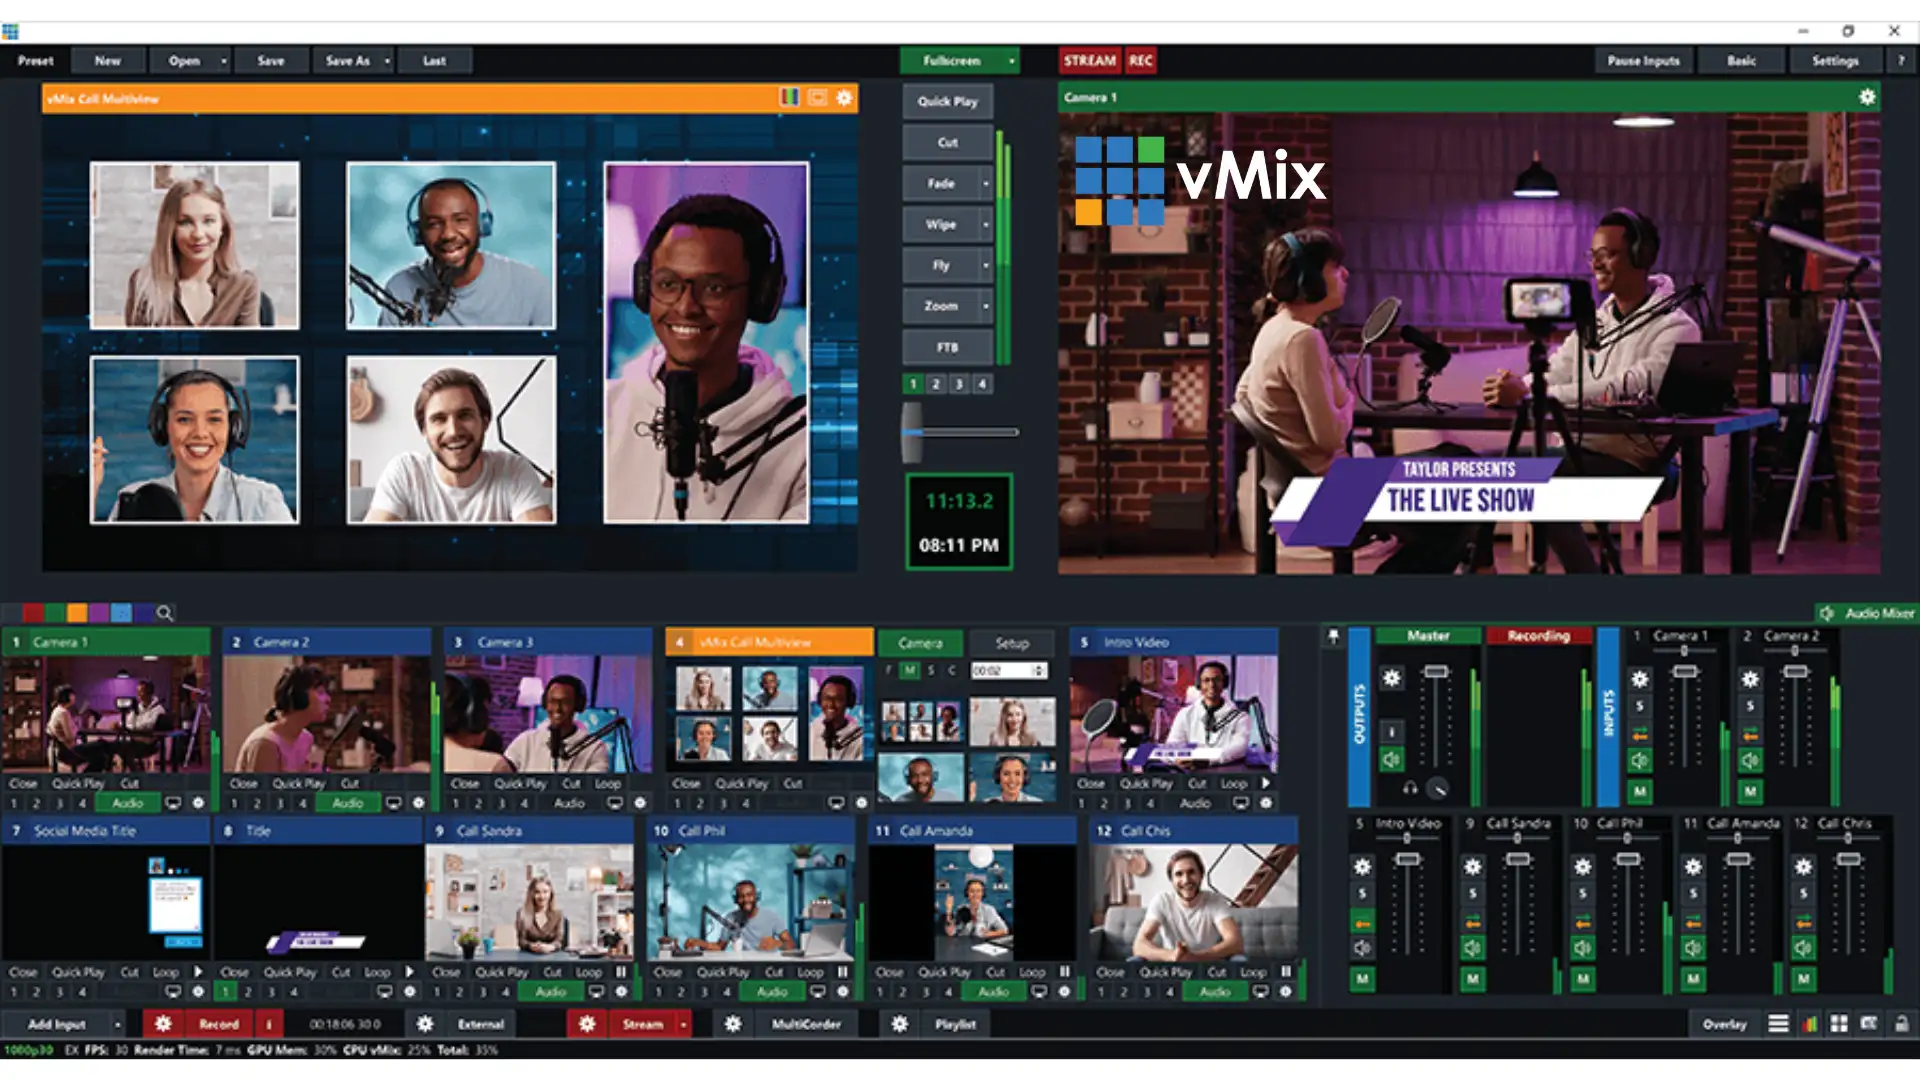1920x1080 pixels.
Task: Open Stream settings gear icon
Action: point(587,1024)
